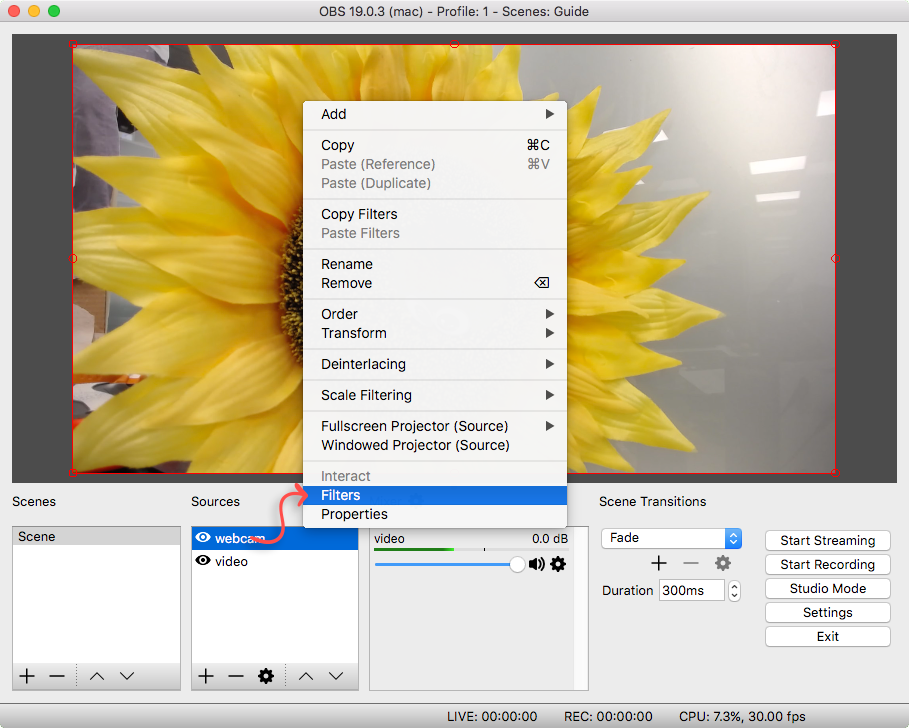Select the webcam source row

[x=275, y=538]
